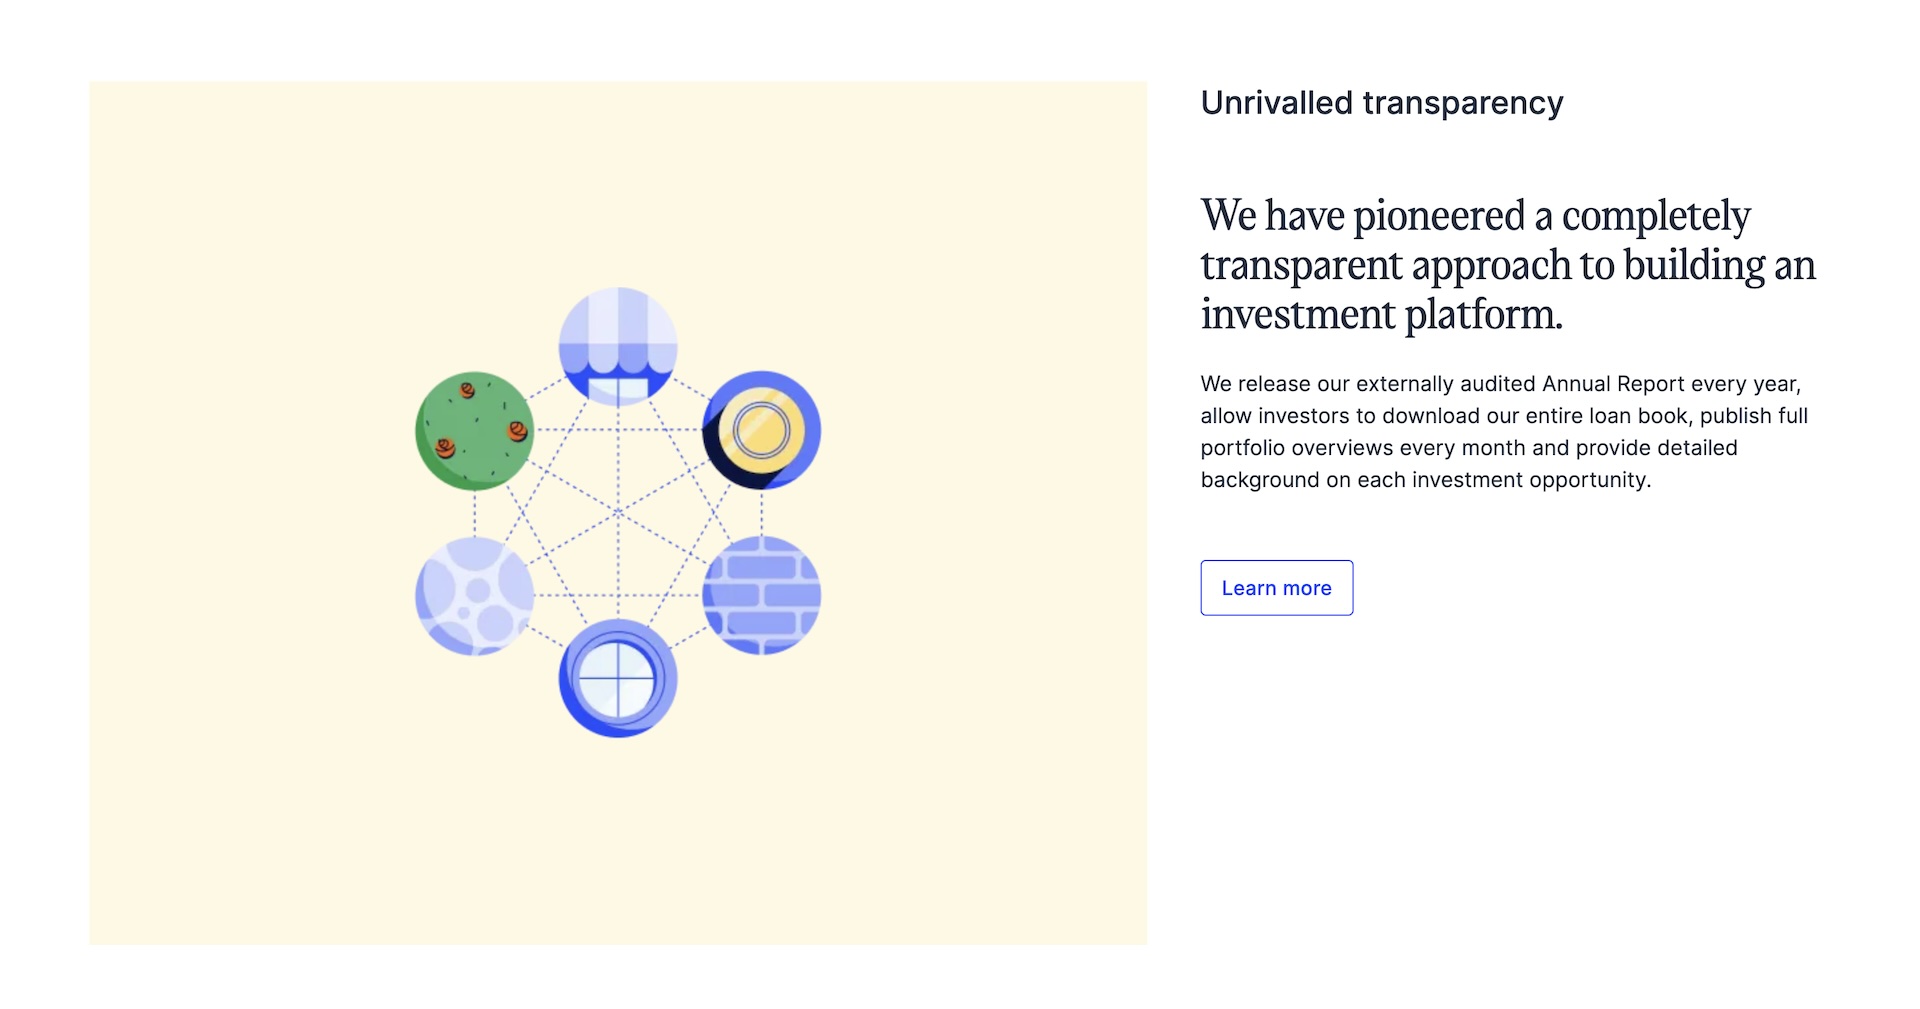Click the words "loan book" in the paragraph
Image resolution: width=1920 pixels, height=1009 pixels.
(x=1640, y=416)
